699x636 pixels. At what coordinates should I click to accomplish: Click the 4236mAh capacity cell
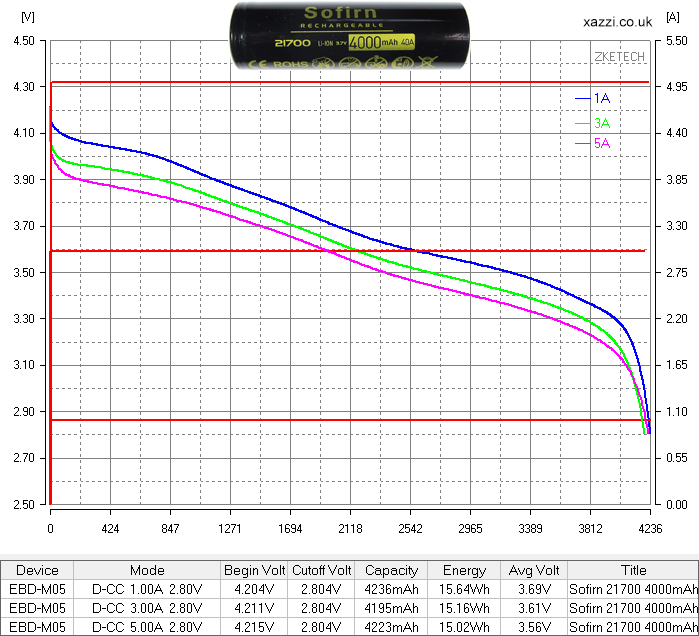point(391,589)
